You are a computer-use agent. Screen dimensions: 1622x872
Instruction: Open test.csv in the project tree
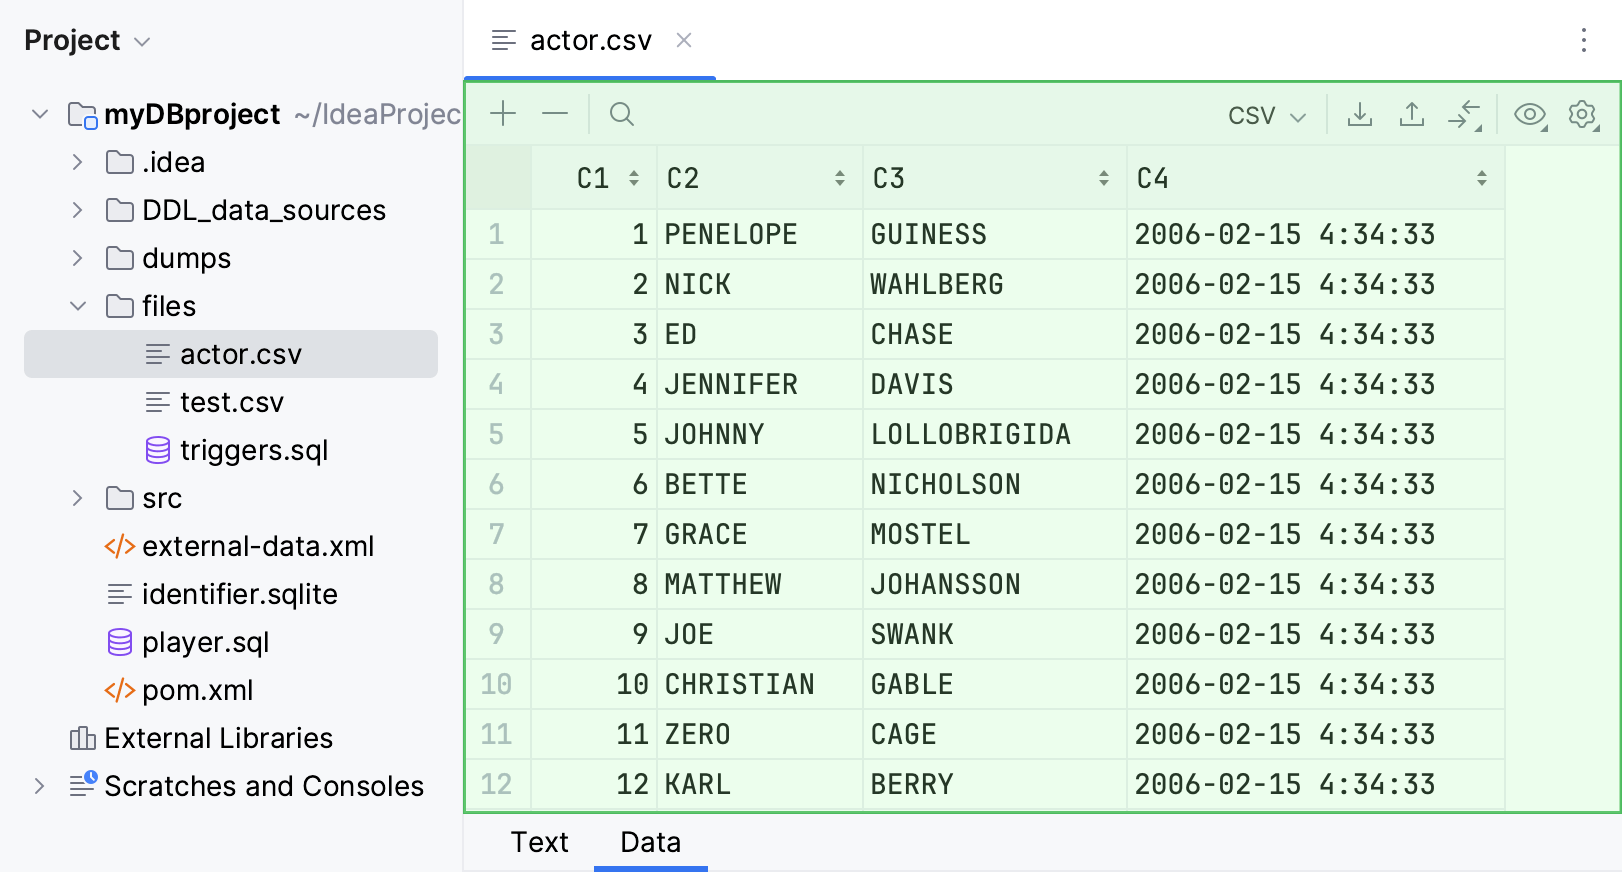231,402
